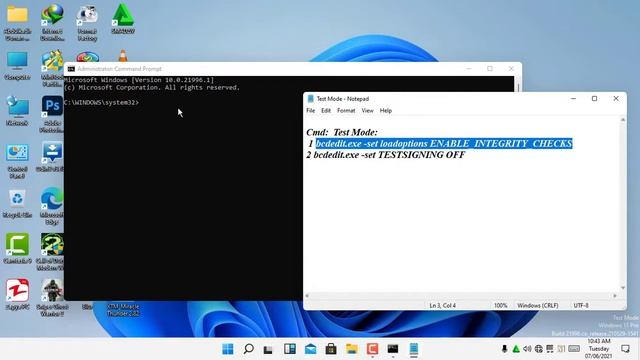Image resolution: width=640 pixels, height=360 pixels.
Task: Open touch keyboard tray icon
Action: [x=574, y=349]
